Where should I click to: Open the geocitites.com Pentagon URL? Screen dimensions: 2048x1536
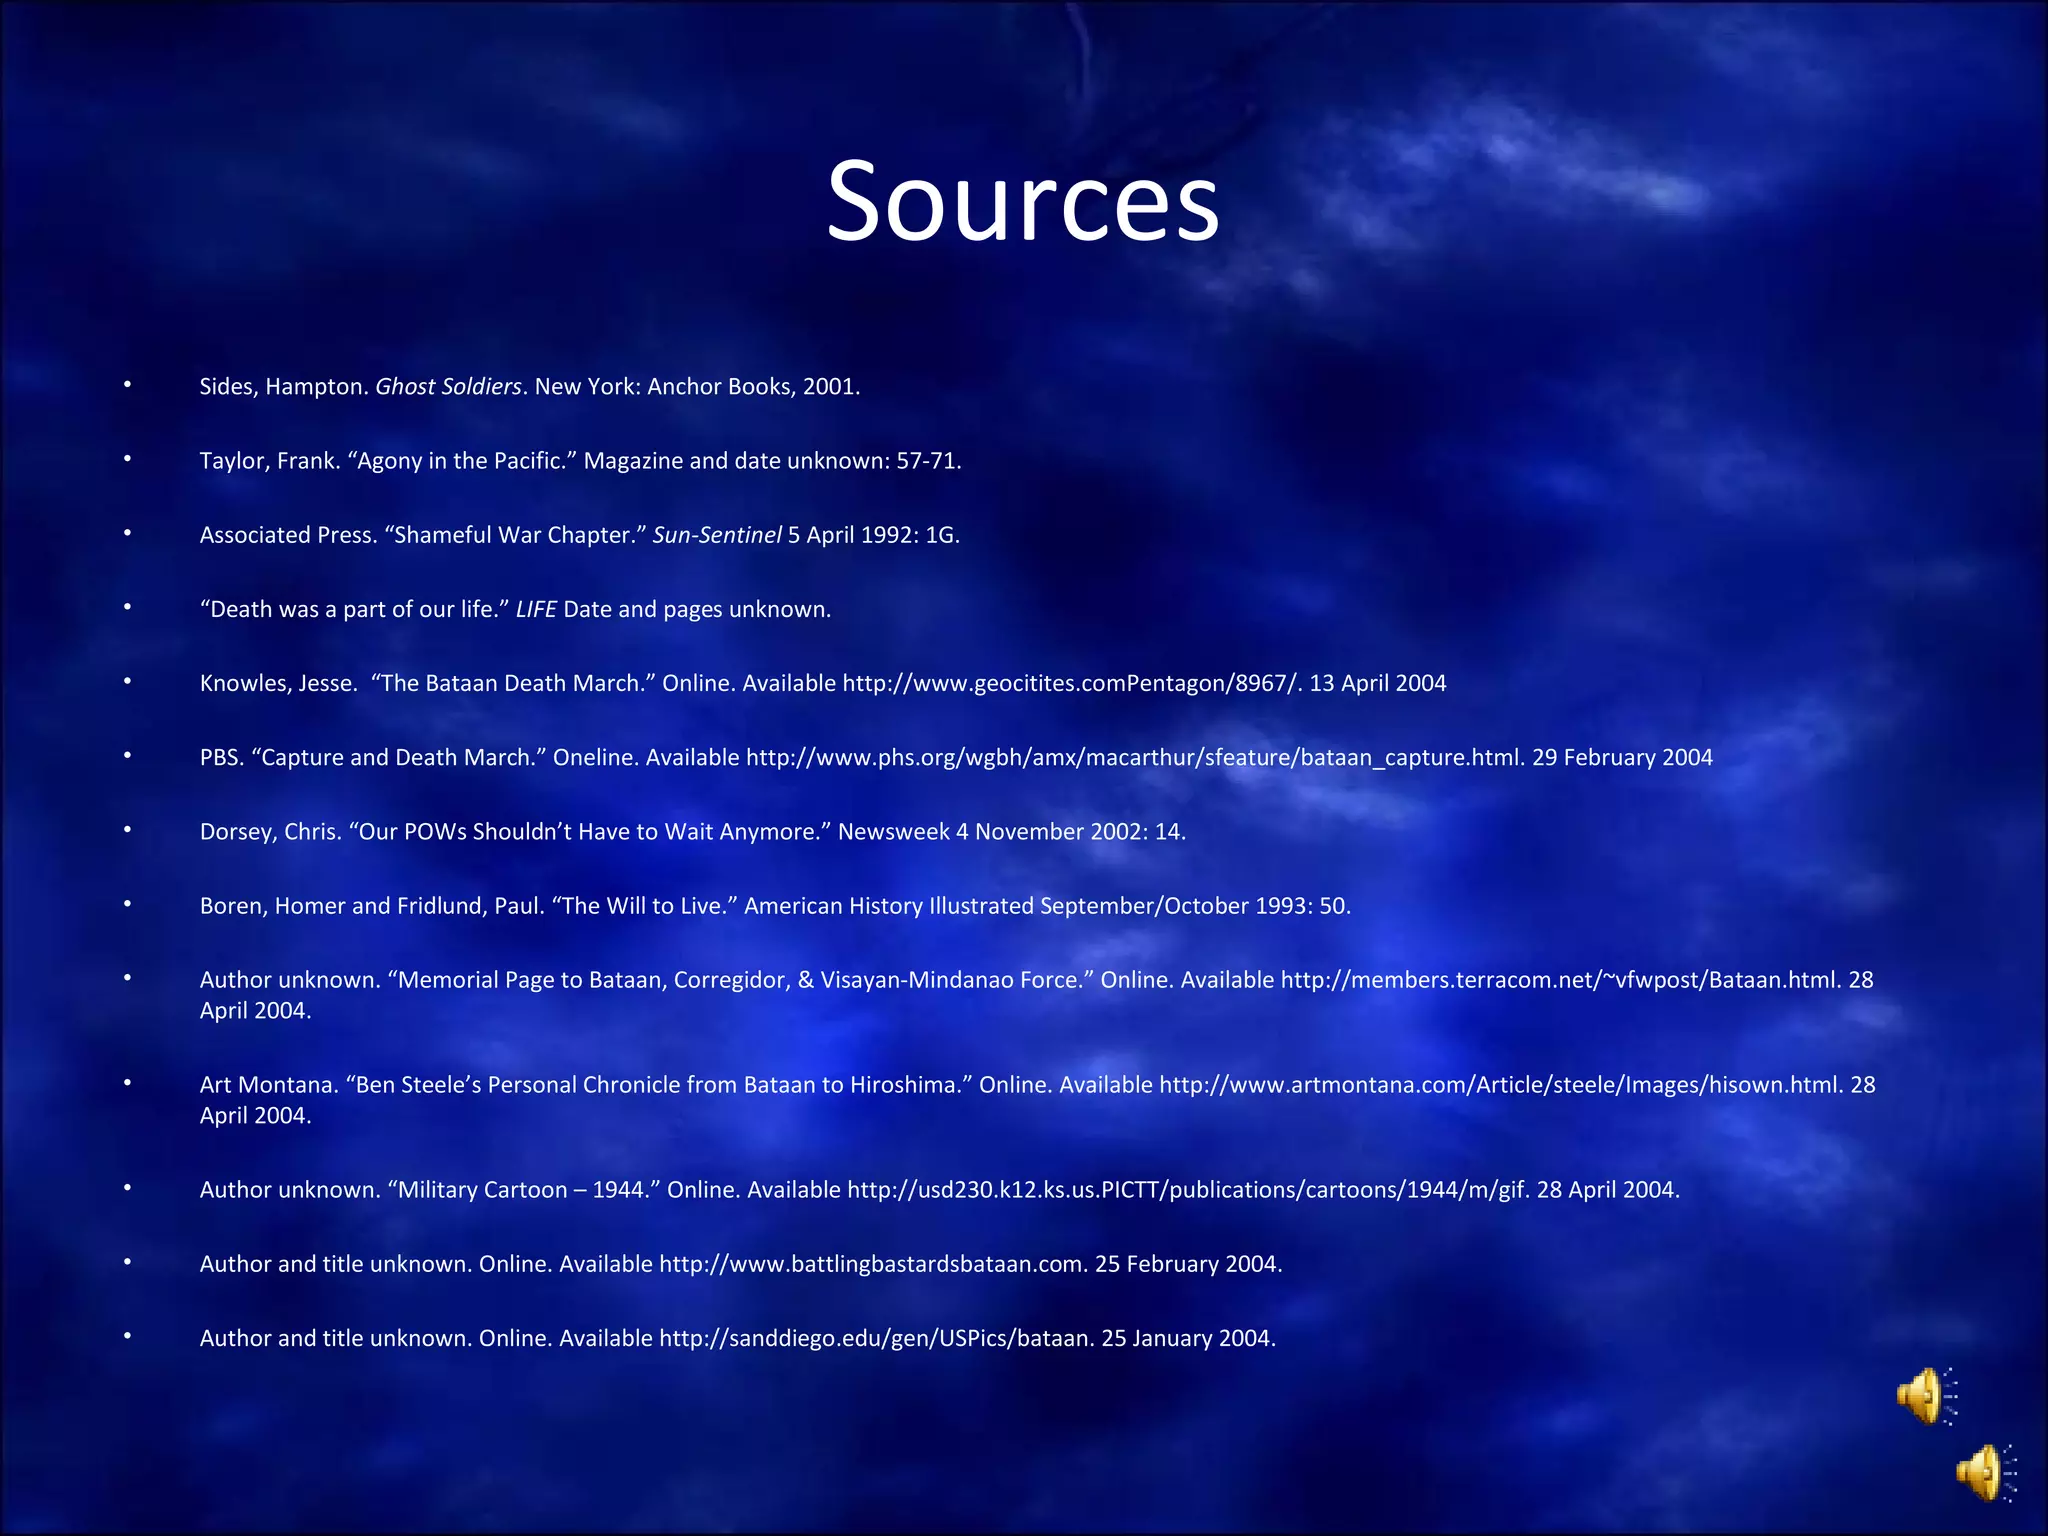tap(1072, 683)
